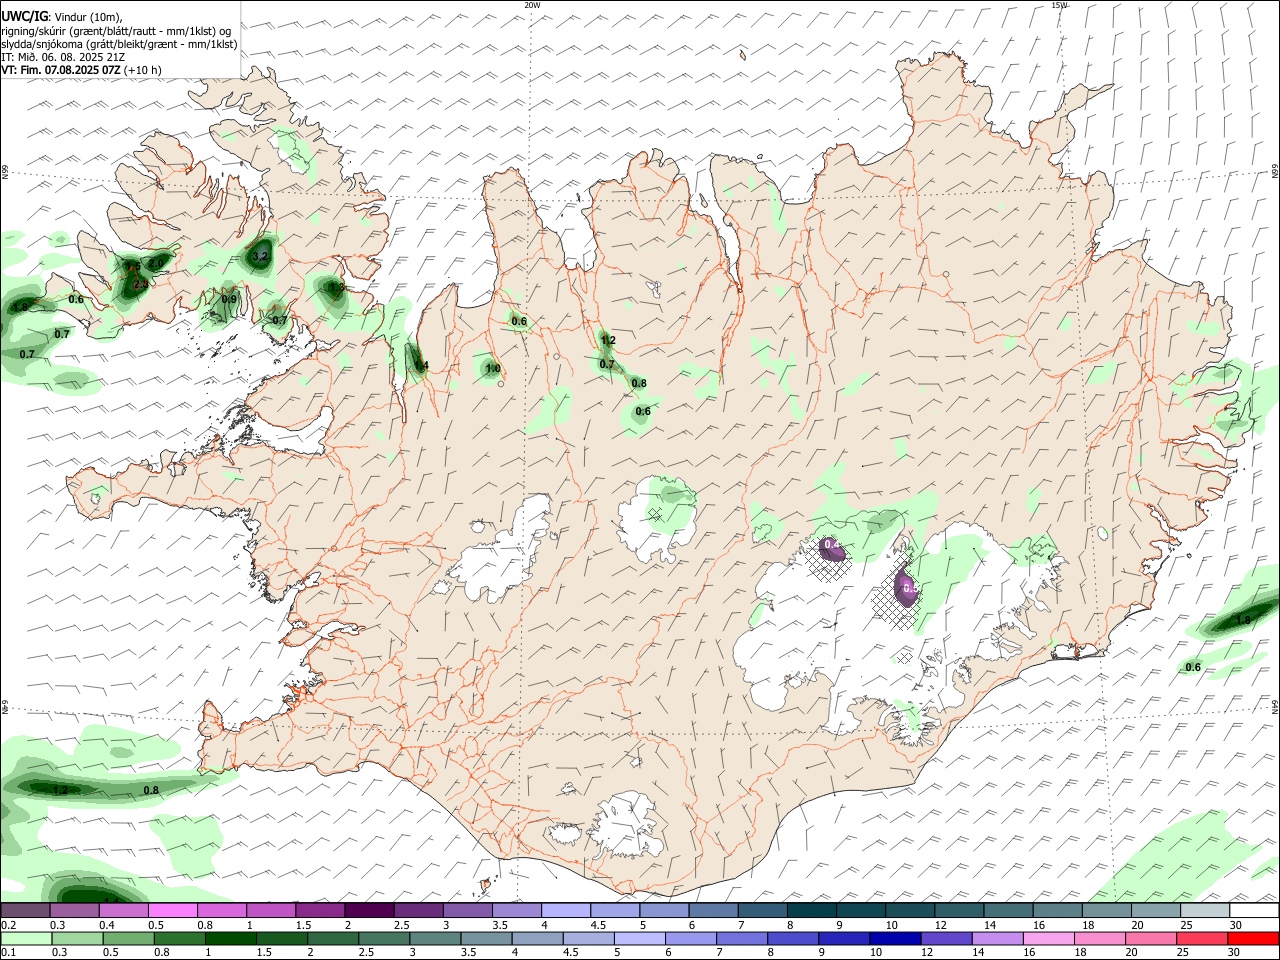Click the rain-scale red-pink swatch labeled 25

coord(1201,939)
